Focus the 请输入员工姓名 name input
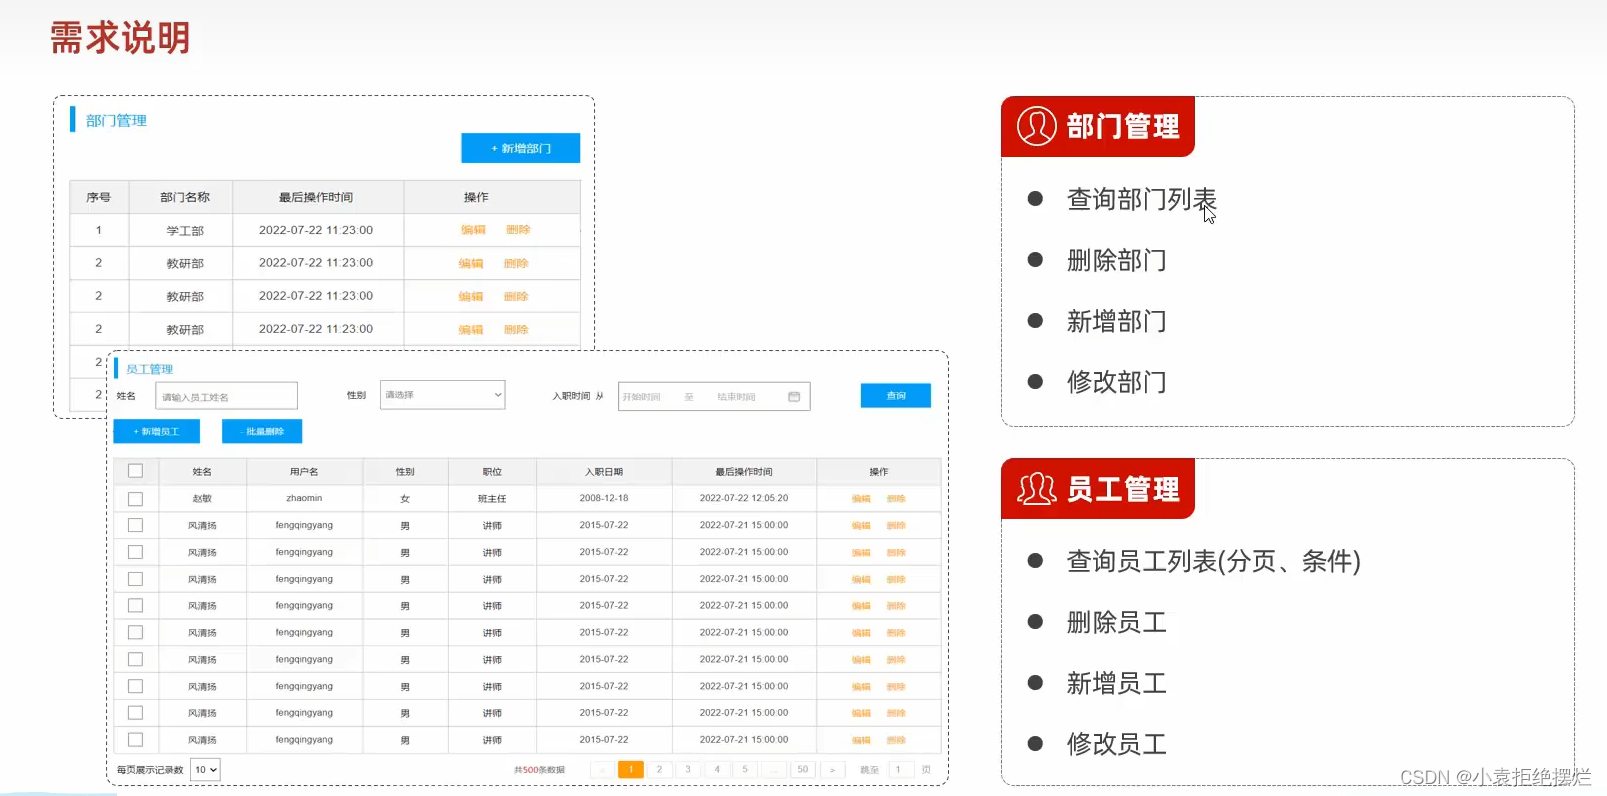Image resolution: width=1607 pixels, height=796 pixels. tap(227, 397)
